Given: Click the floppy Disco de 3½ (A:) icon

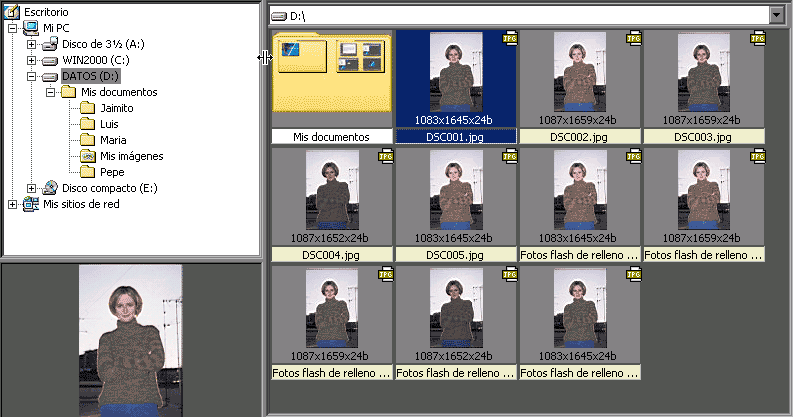Looking at the screenshot, I should click(50, 44).
